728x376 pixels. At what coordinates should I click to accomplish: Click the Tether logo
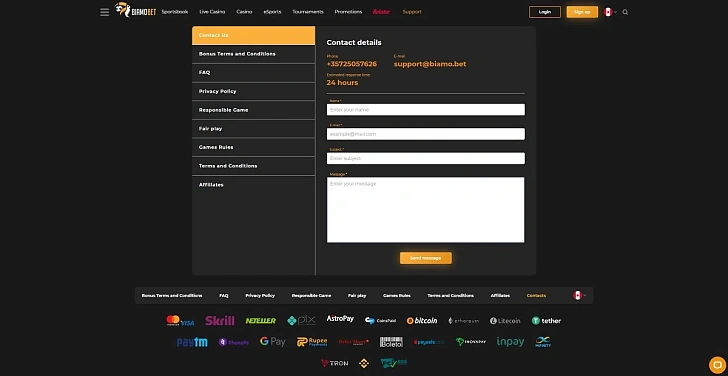(x=546, y=321)
